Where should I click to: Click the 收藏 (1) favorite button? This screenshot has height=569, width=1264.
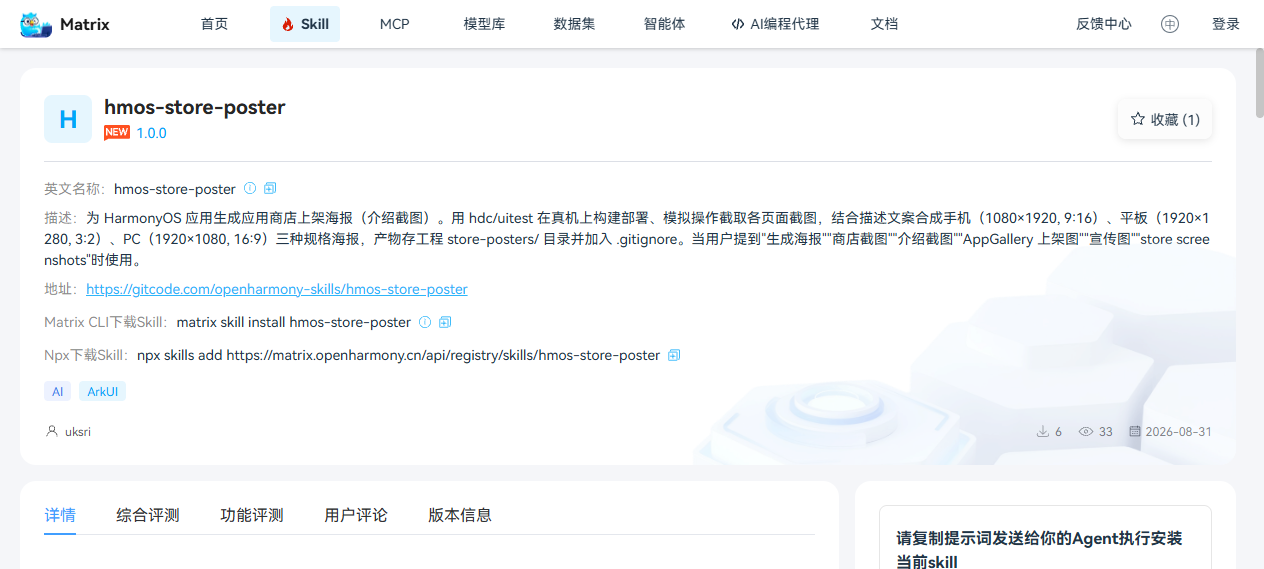[1165, 119]
